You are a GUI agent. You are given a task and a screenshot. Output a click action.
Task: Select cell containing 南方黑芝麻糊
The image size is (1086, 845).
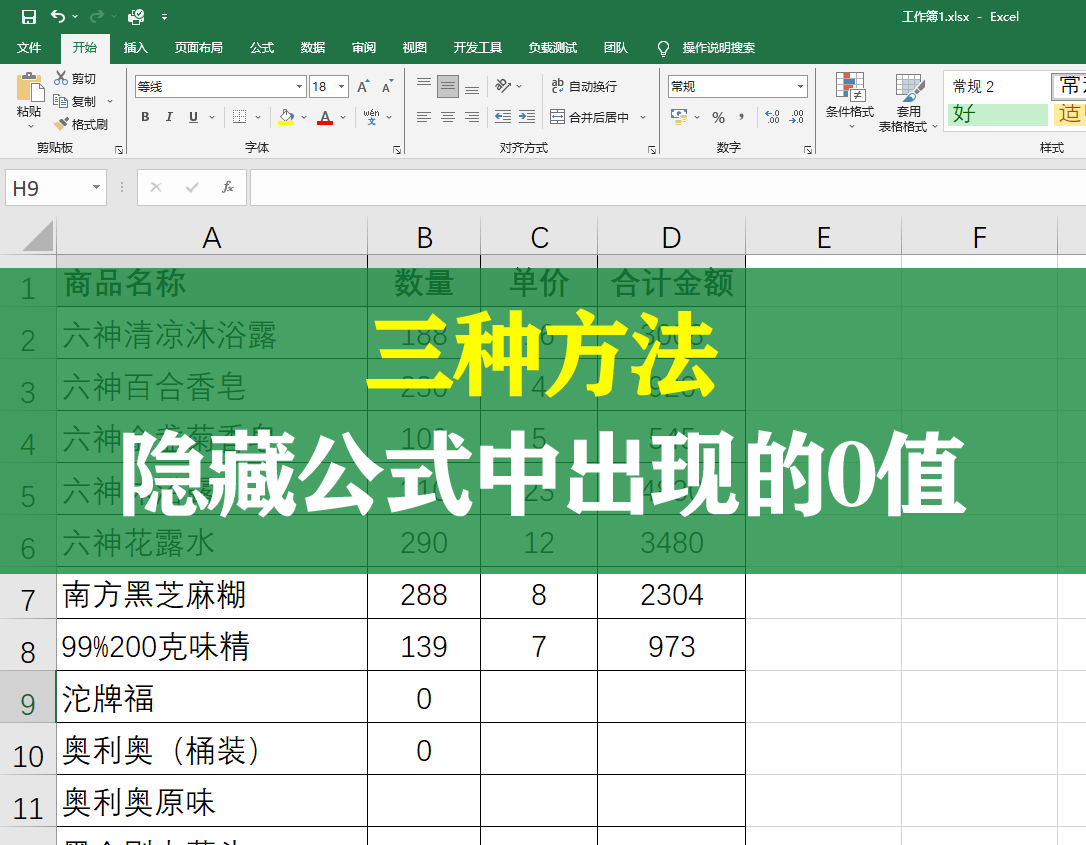[212, 595]
